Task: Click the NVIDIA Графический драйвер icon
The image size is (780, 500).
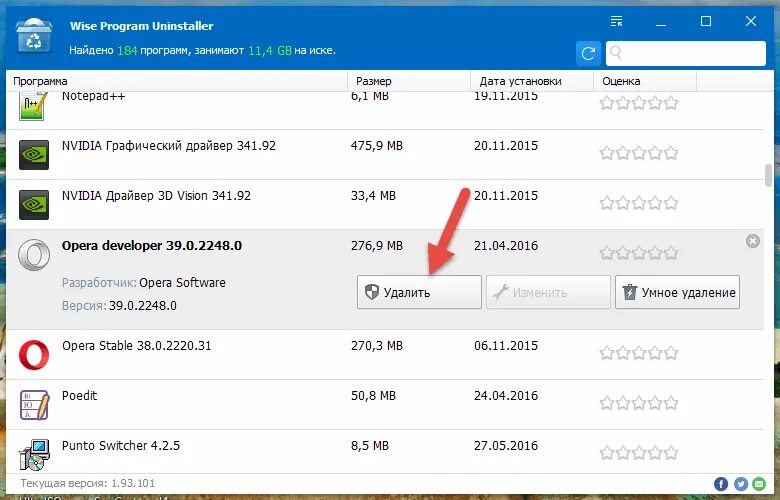Action: [34, 155]
